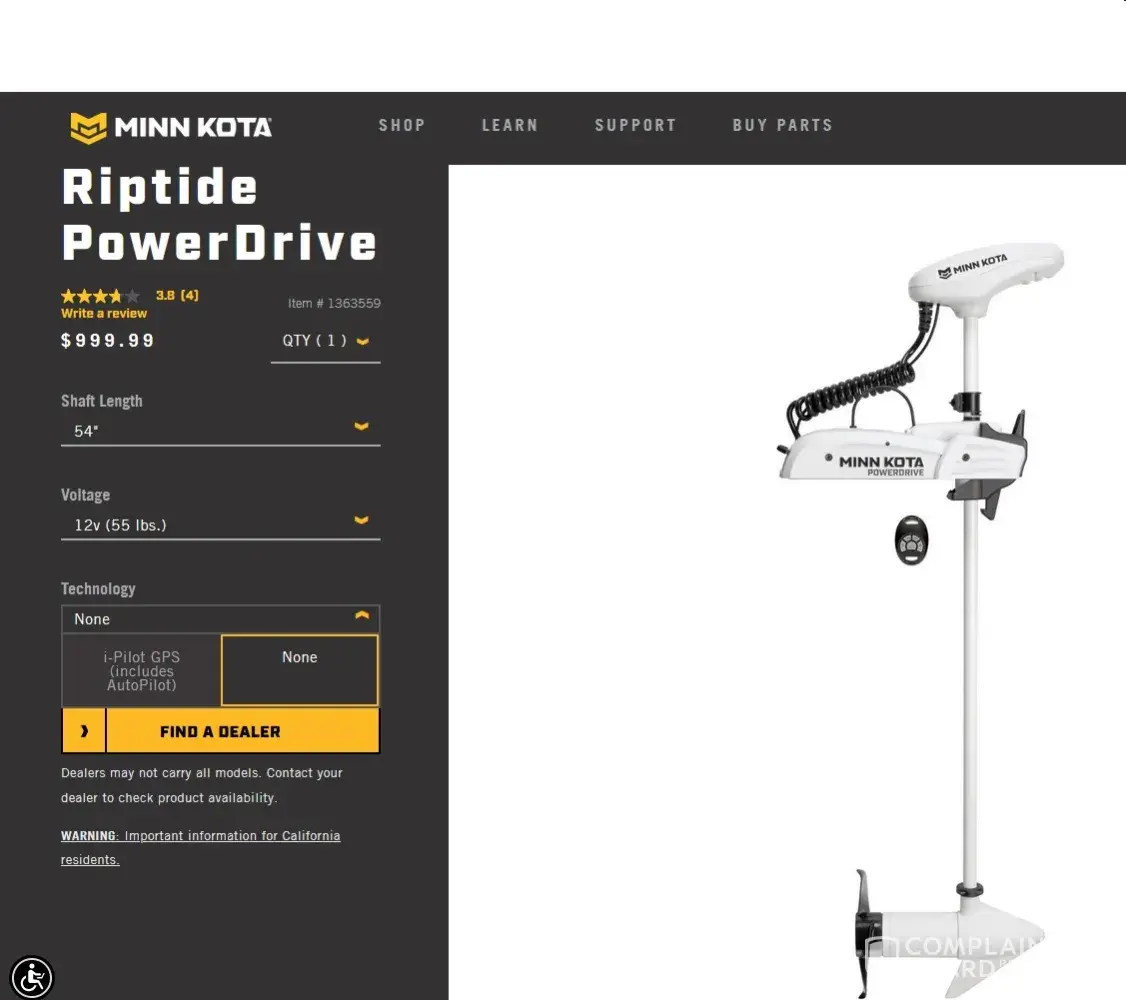Click the Minn Kota logo

[x=171, y=127]
